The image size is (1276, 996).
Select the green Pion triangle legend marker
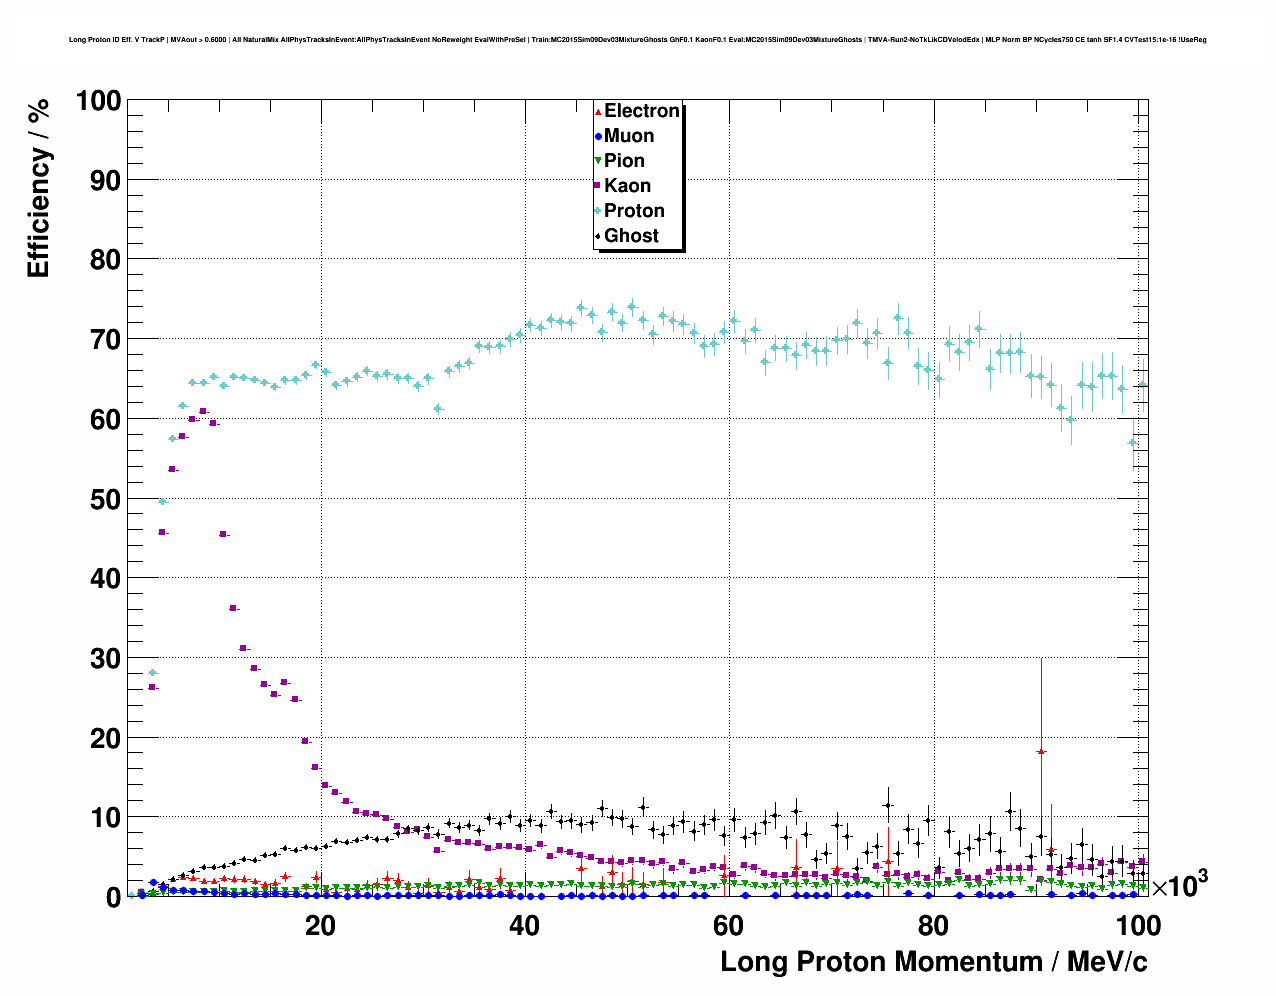(598, 161)
